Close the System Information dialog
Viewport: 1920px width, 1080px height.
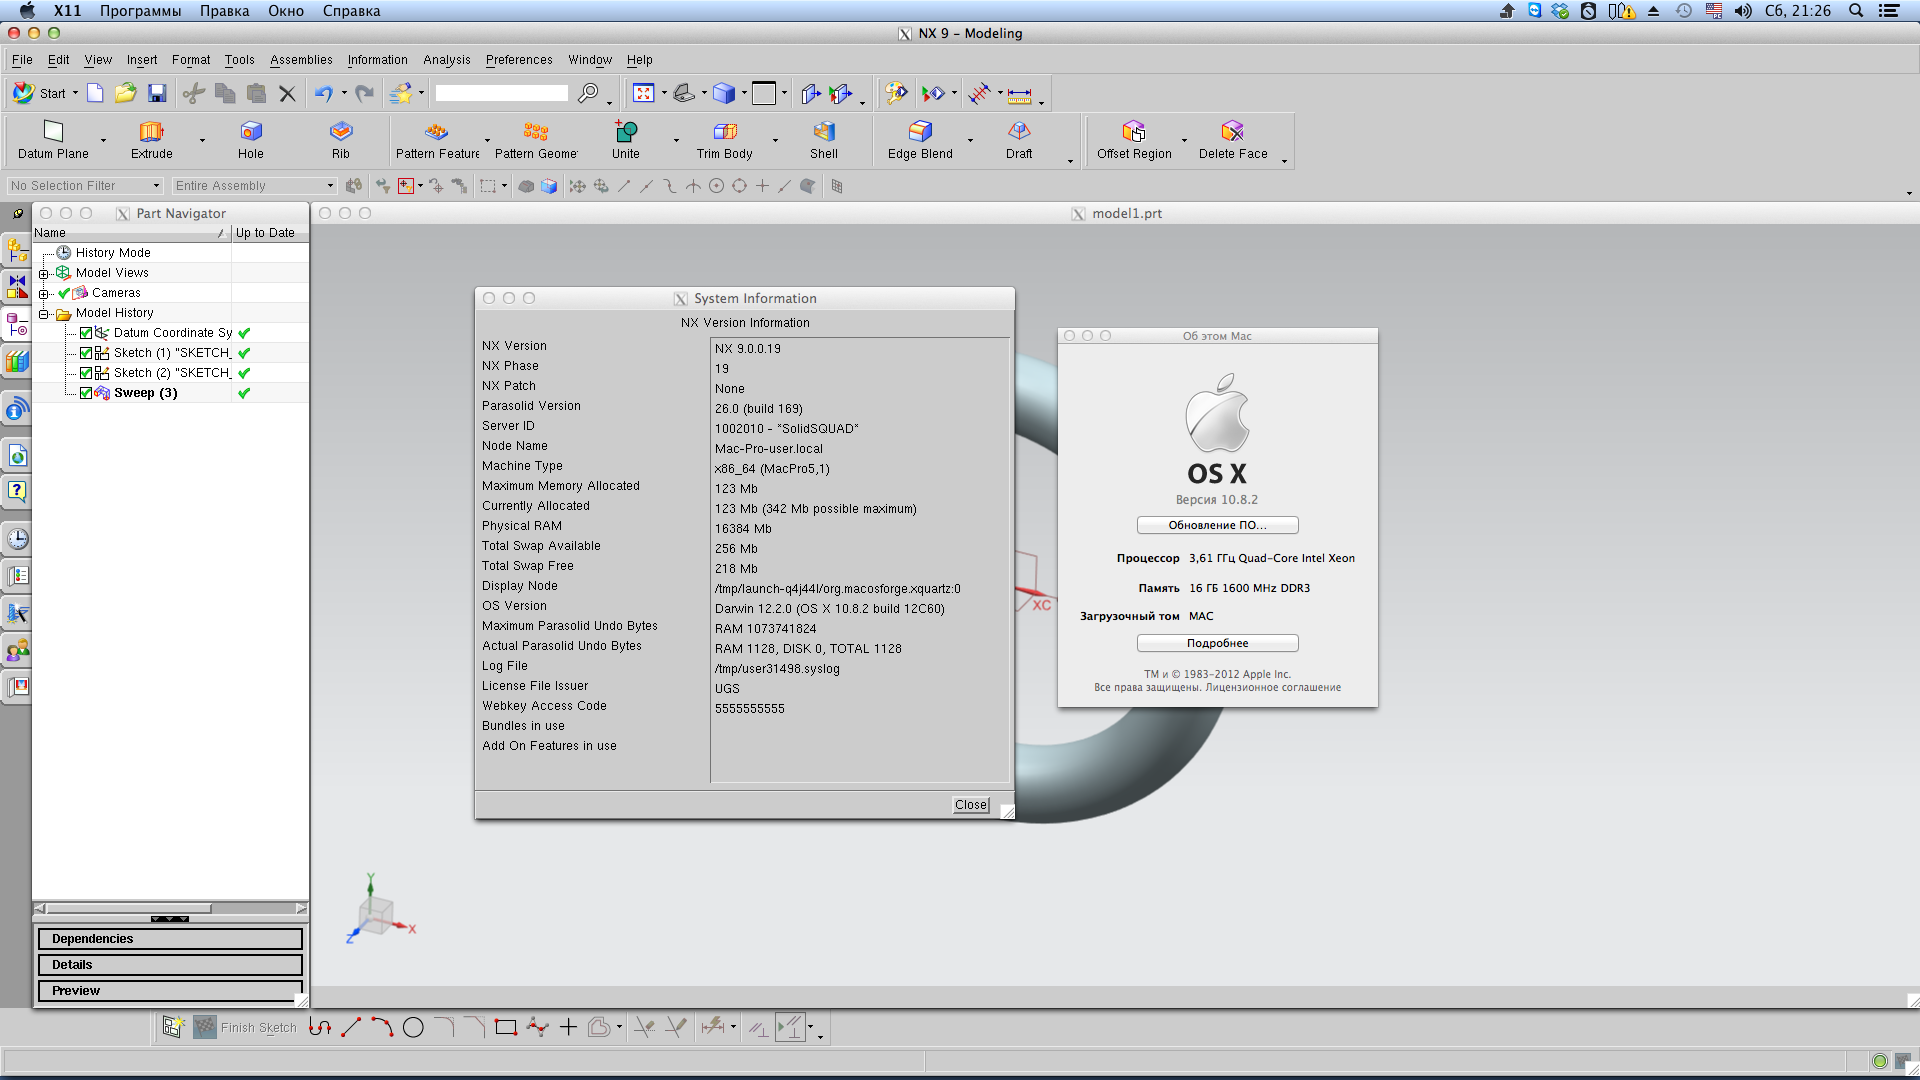click(x=970, y=805)
